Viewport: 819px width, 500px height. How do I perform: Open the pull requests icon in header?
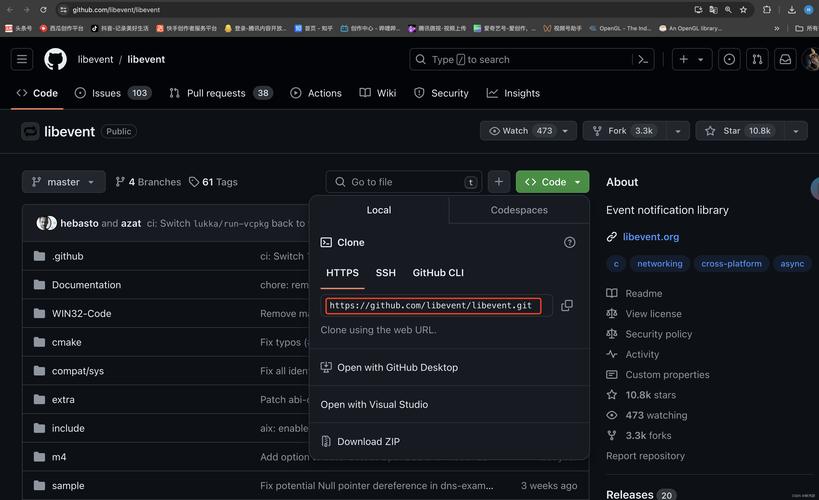click(x=757, y=59)
